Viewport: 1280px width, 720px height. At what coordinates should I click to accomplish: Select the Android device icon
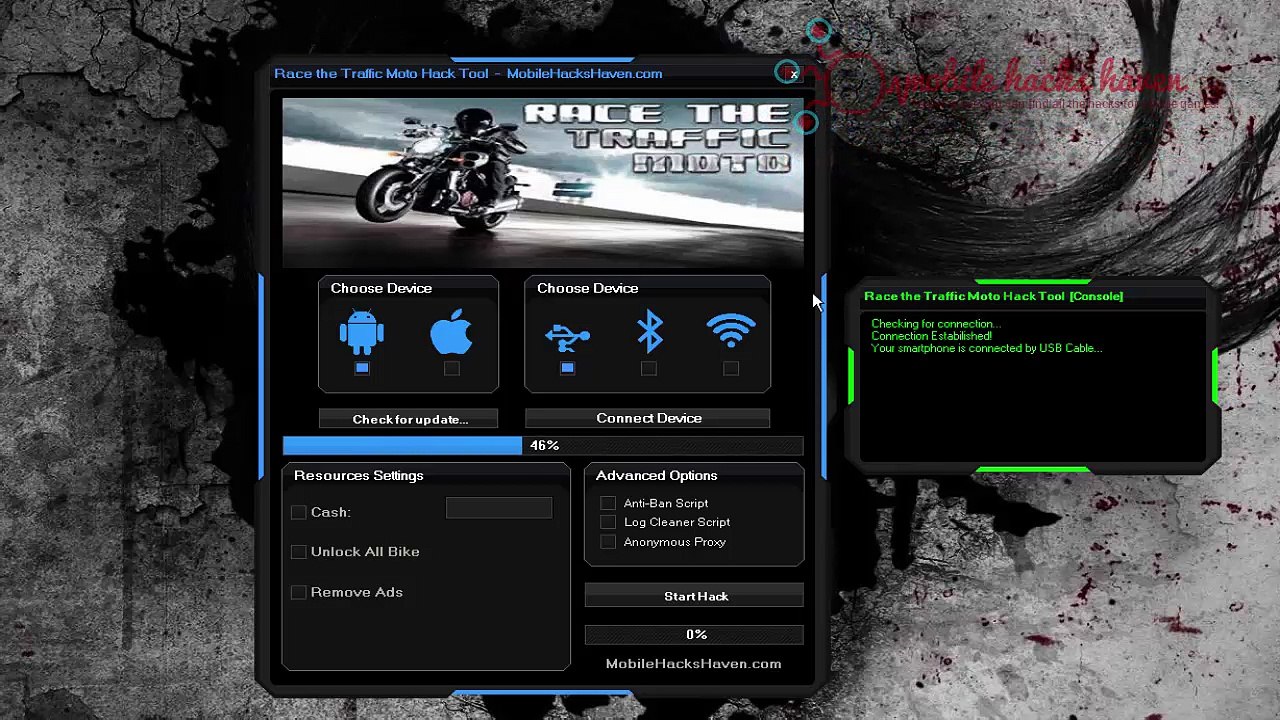pyautogui.click(x=362, y=331)
